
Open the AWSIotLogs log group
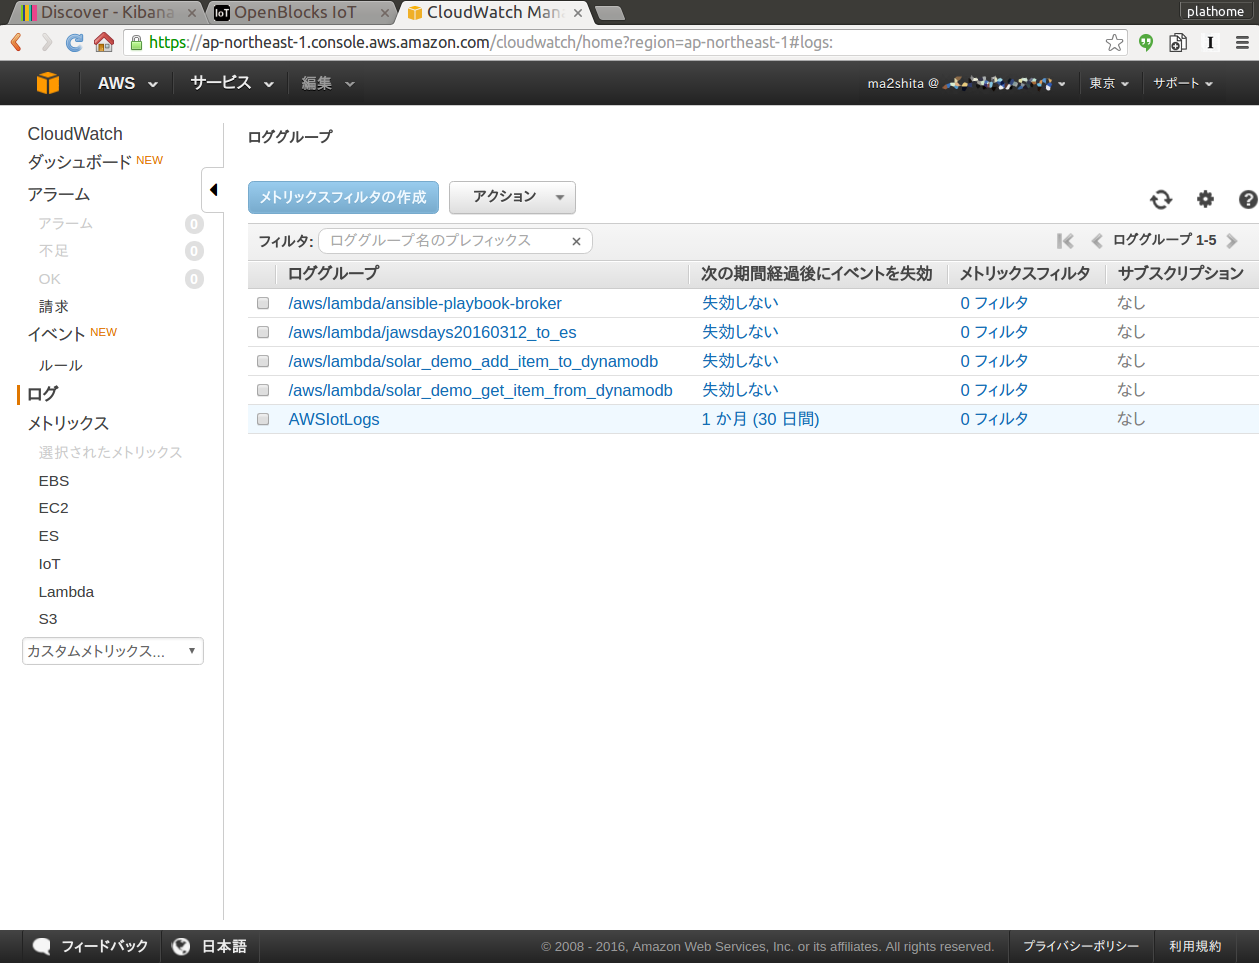(x=334, y=419)
